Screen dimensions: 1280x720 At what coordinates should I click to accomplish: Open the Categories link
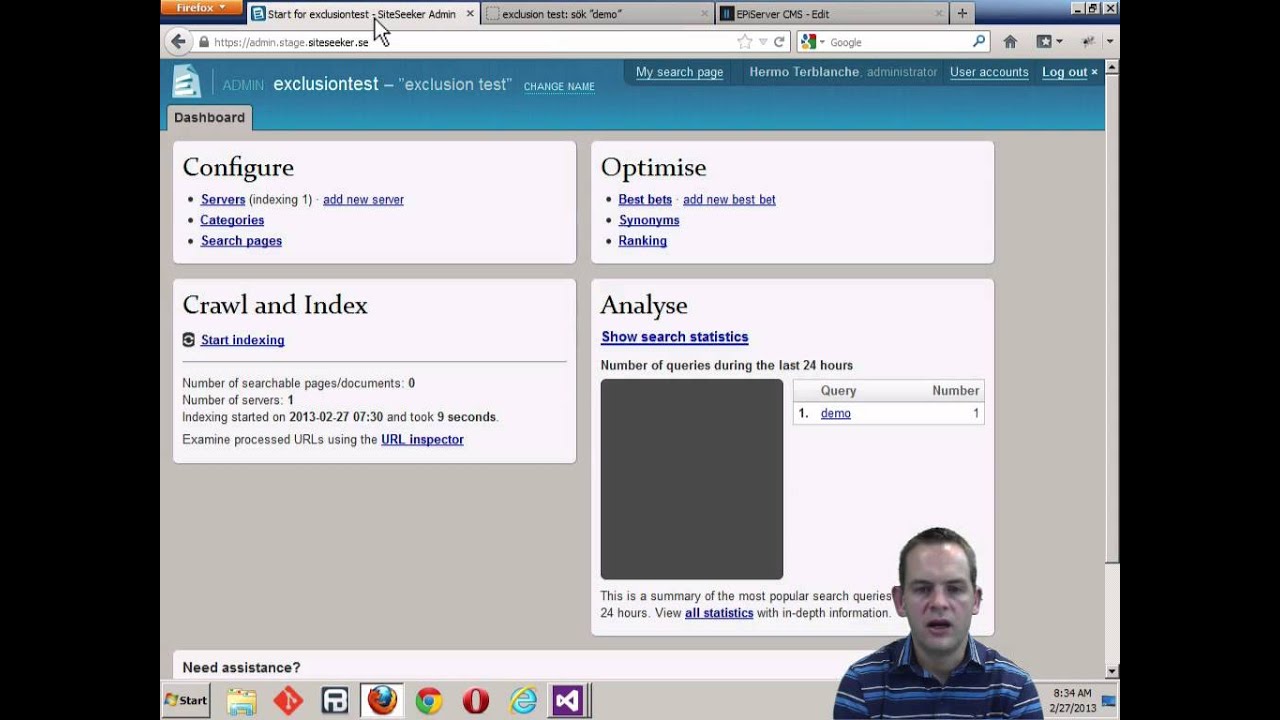tap(232, 220)
